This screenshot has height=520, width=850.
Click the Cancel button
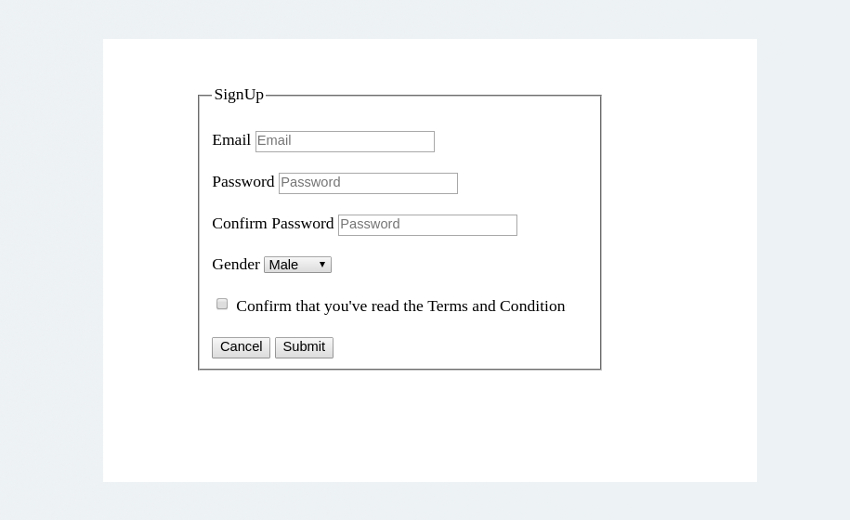[x=241, y=347]
